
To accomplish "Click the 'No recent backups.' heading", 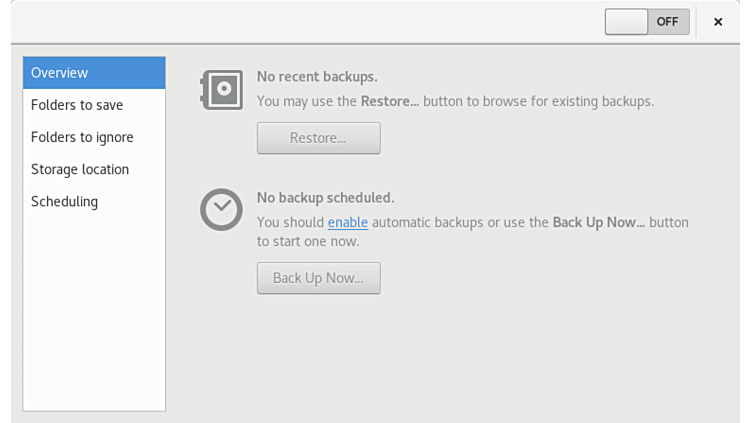I will 317,76.
